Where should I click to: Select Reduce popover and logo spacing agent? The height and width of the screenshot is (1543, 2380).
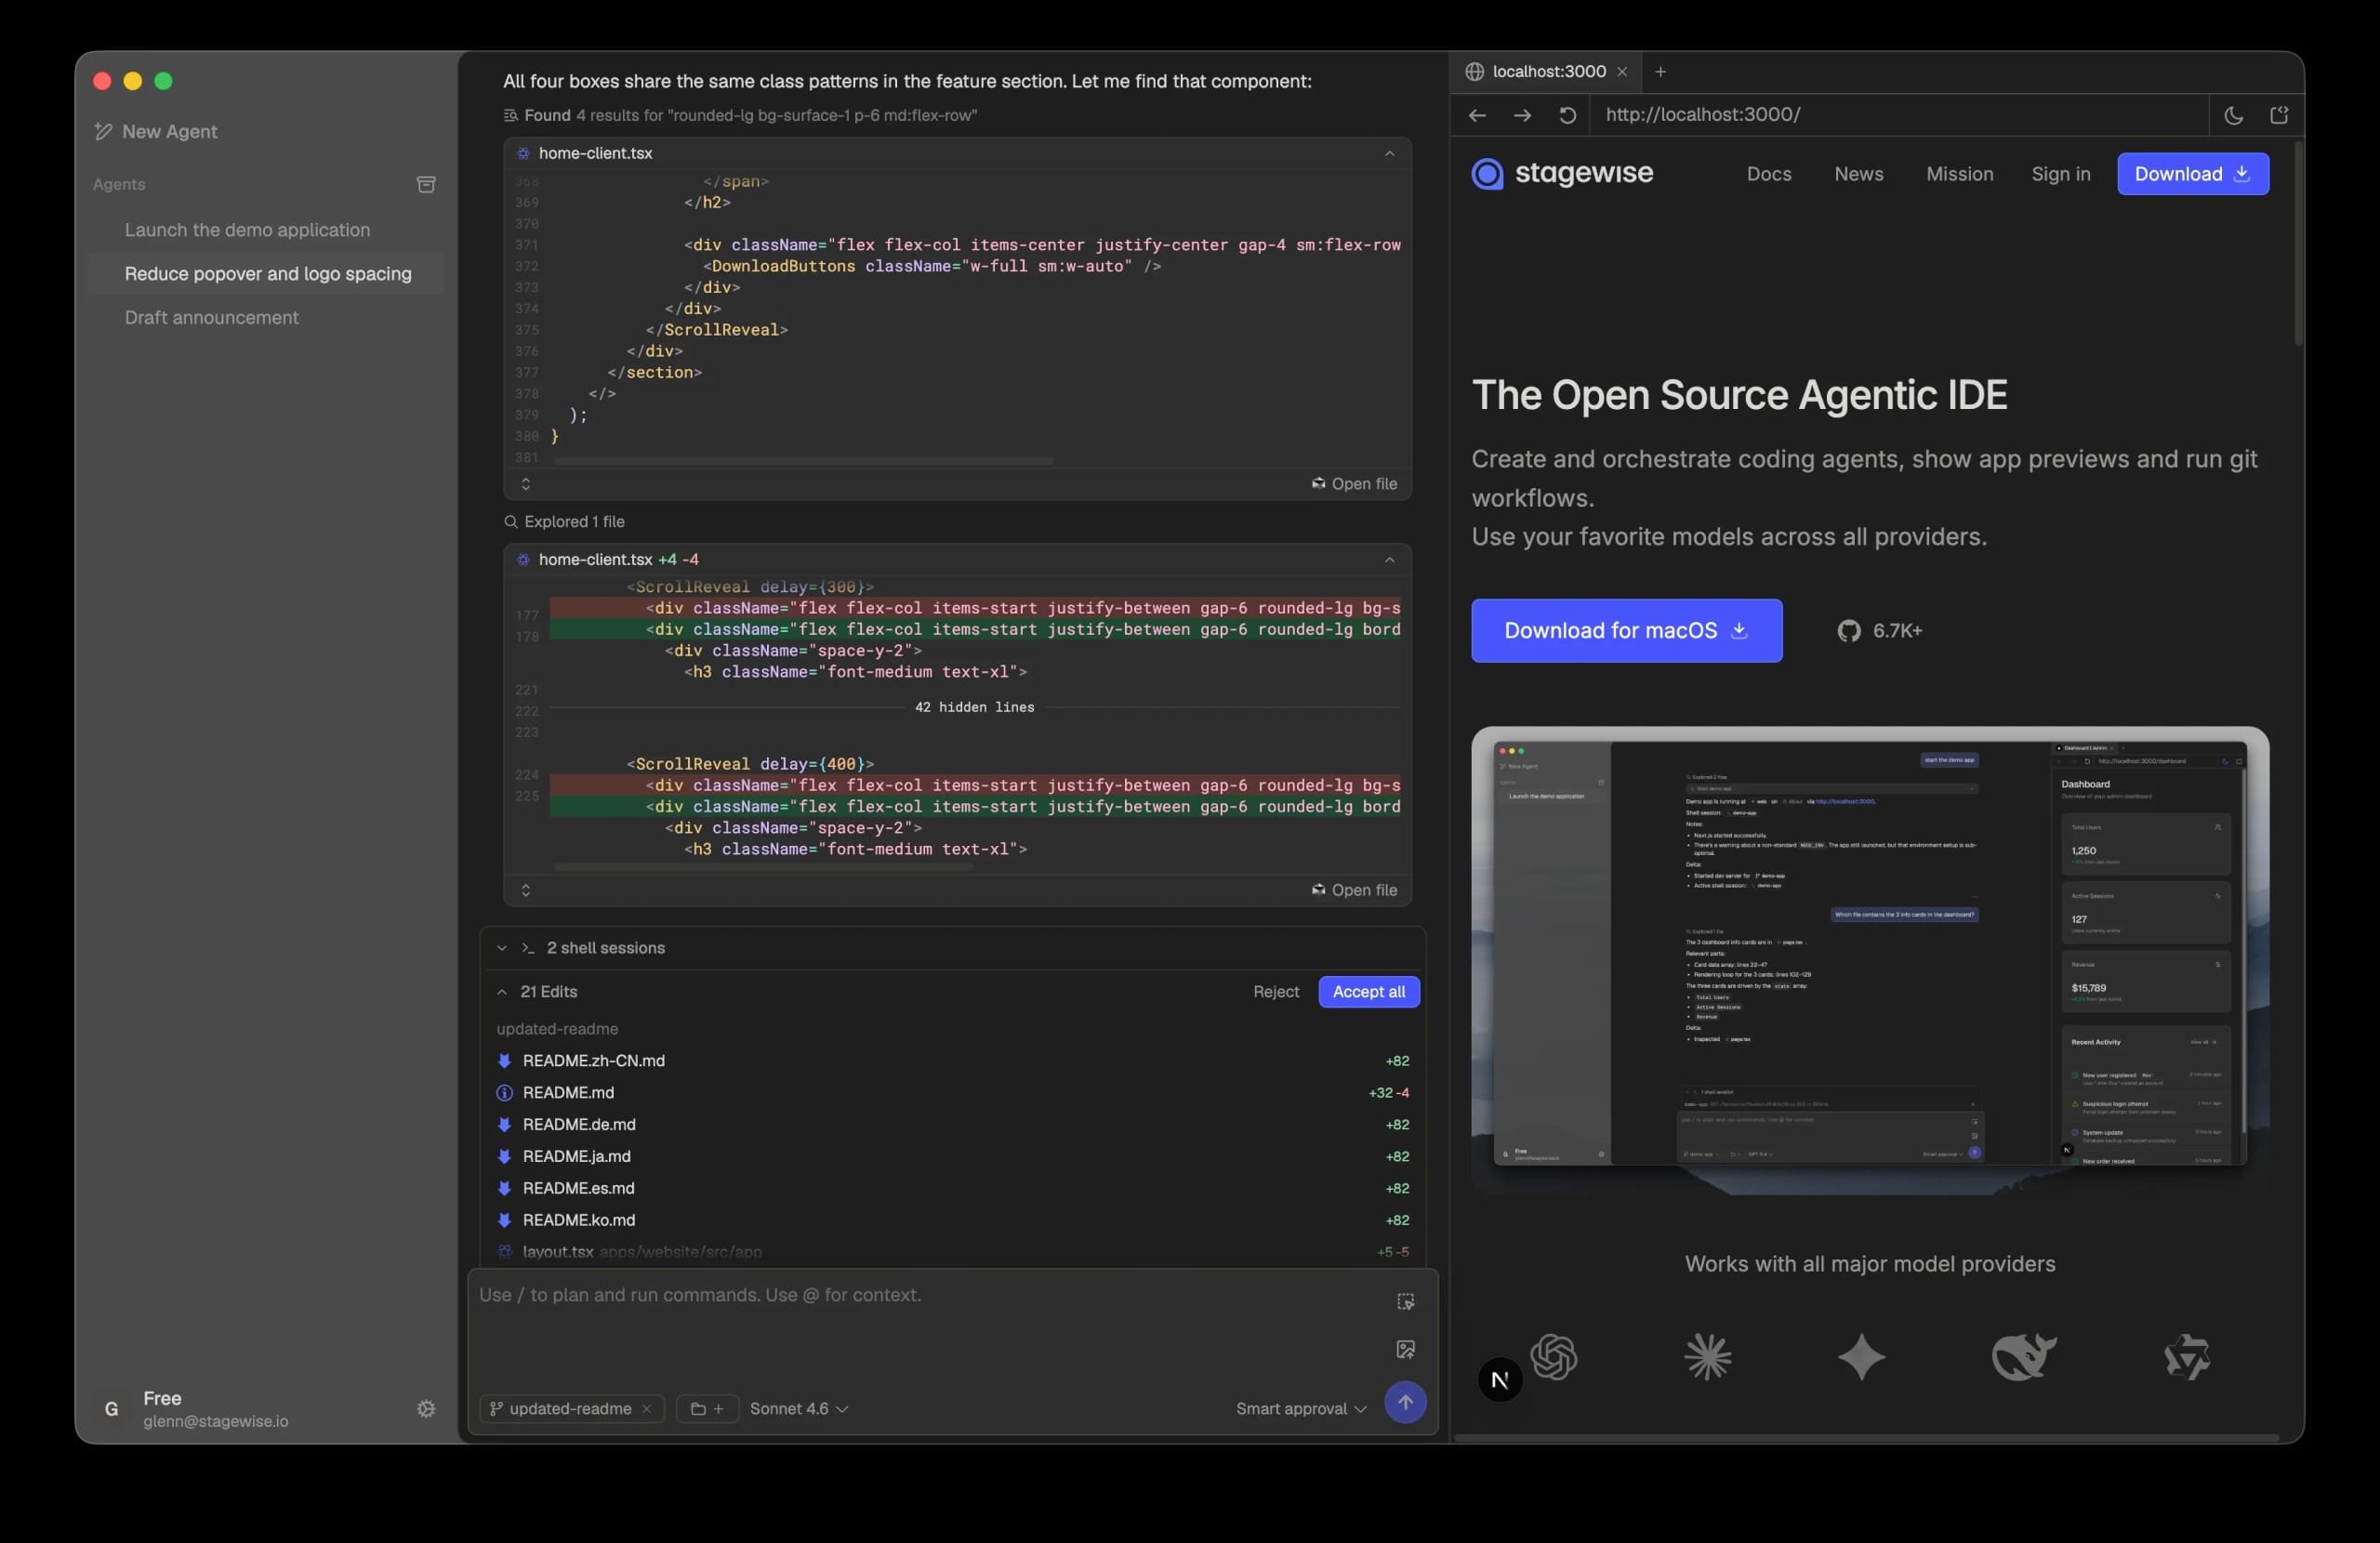click(x=267, y=274)
